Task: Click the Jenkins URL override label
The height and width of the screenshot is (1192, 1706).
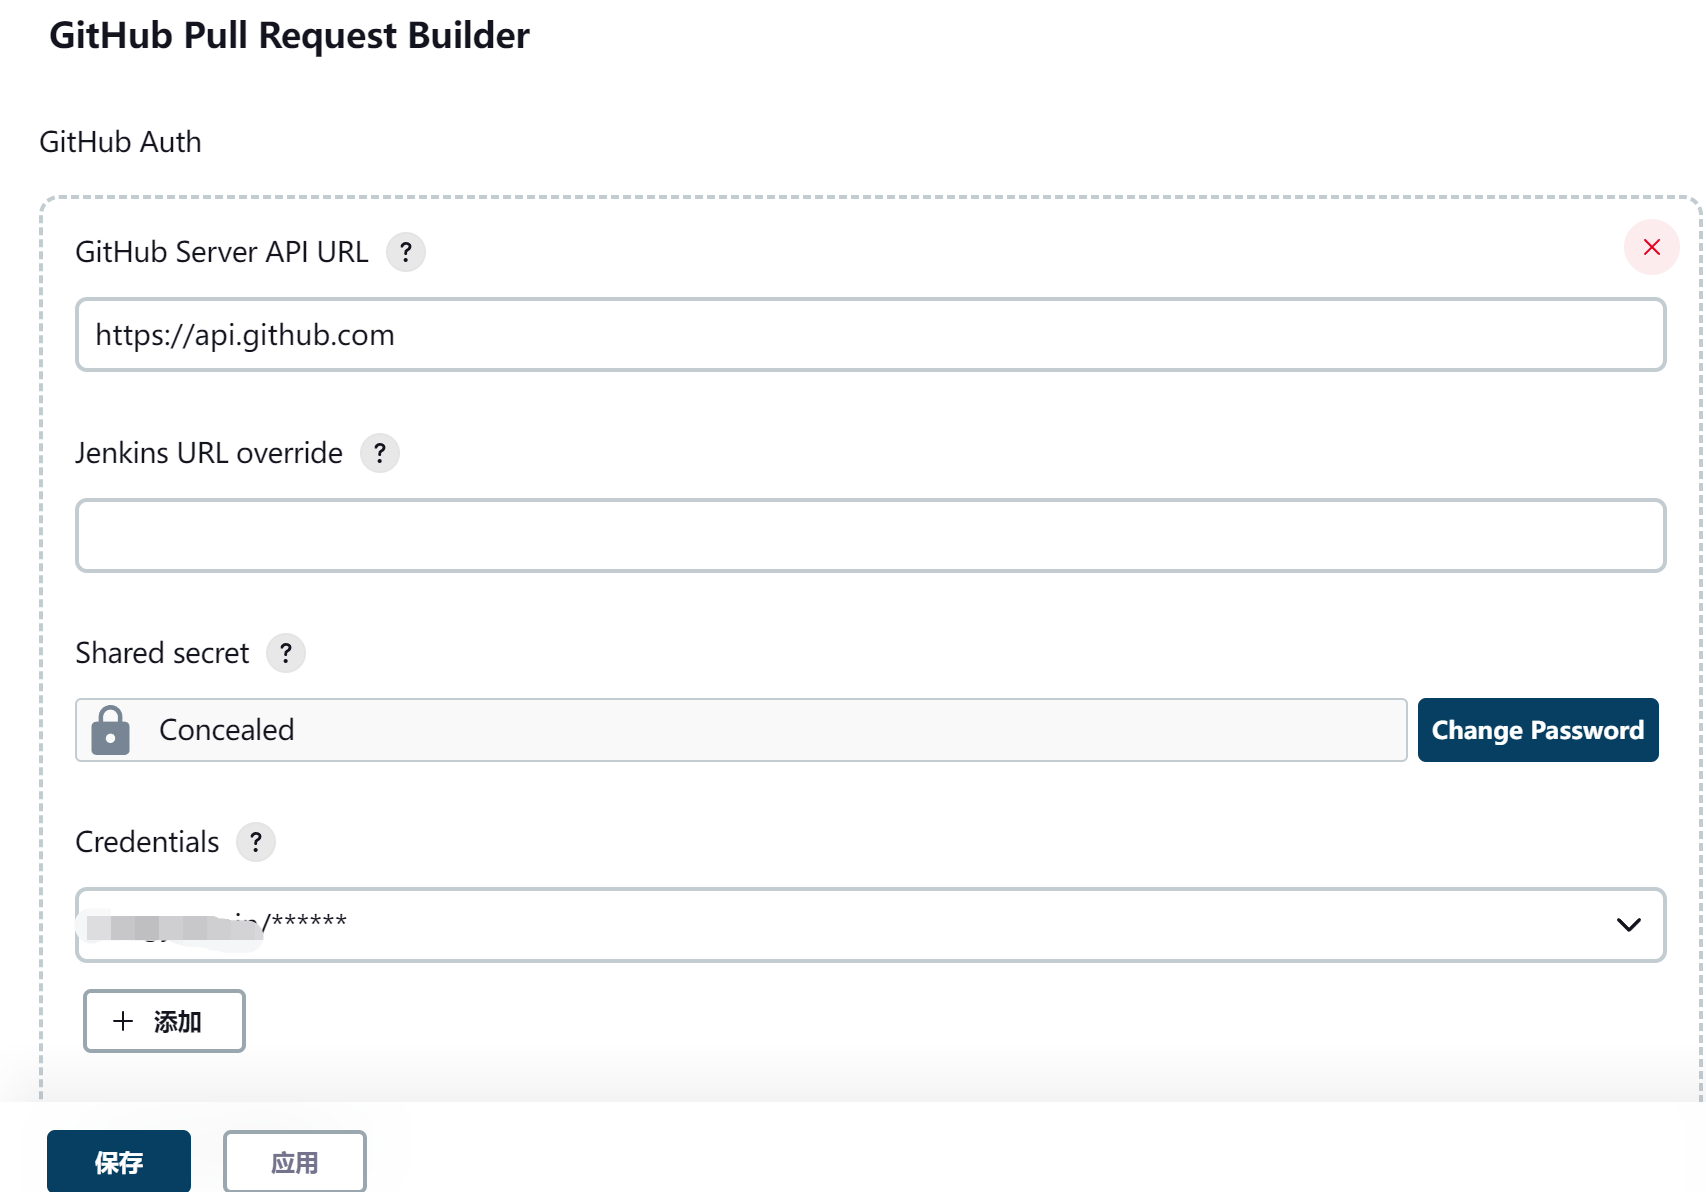Action: point(209,453)
